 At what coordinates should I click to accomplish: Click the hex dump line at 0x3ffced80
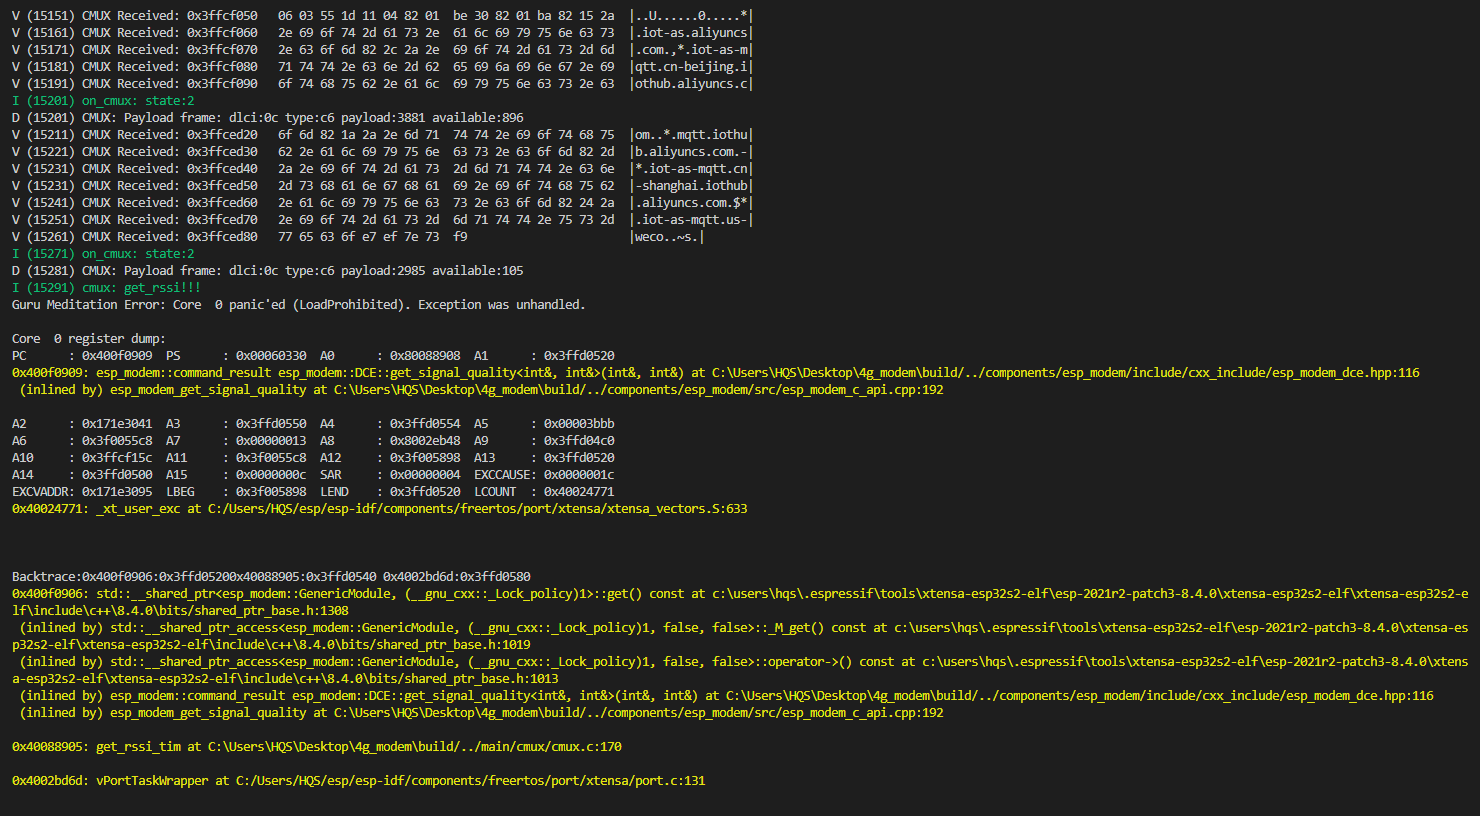(x=300, y=236)
